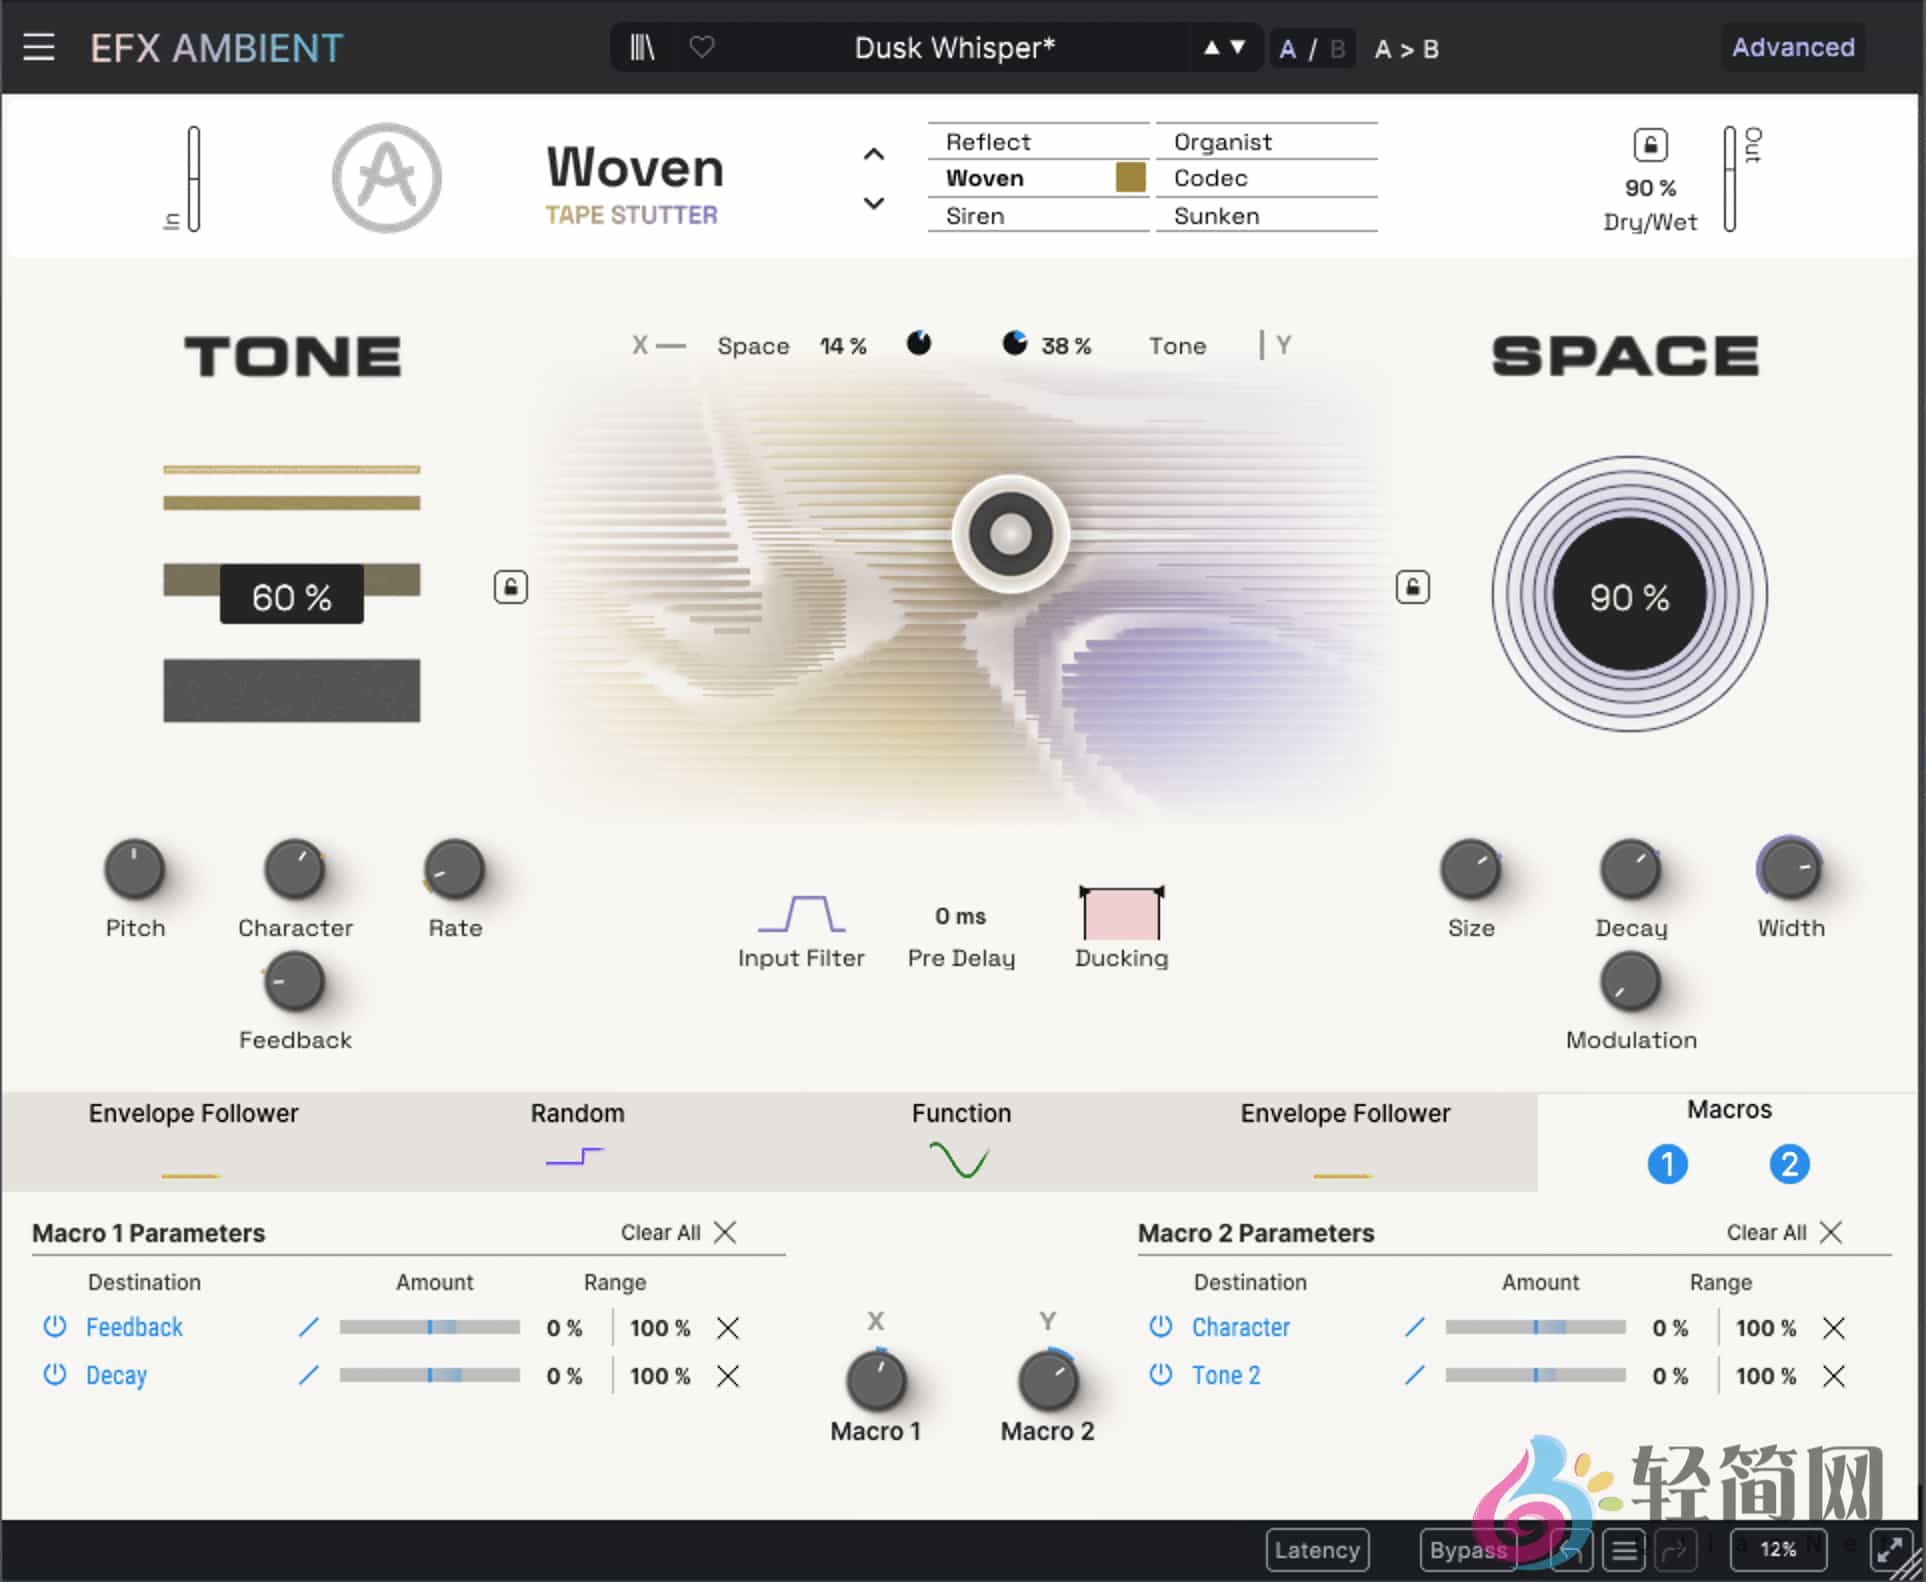Enable the Feedback macro destination power toggle

click(55, 1327)
